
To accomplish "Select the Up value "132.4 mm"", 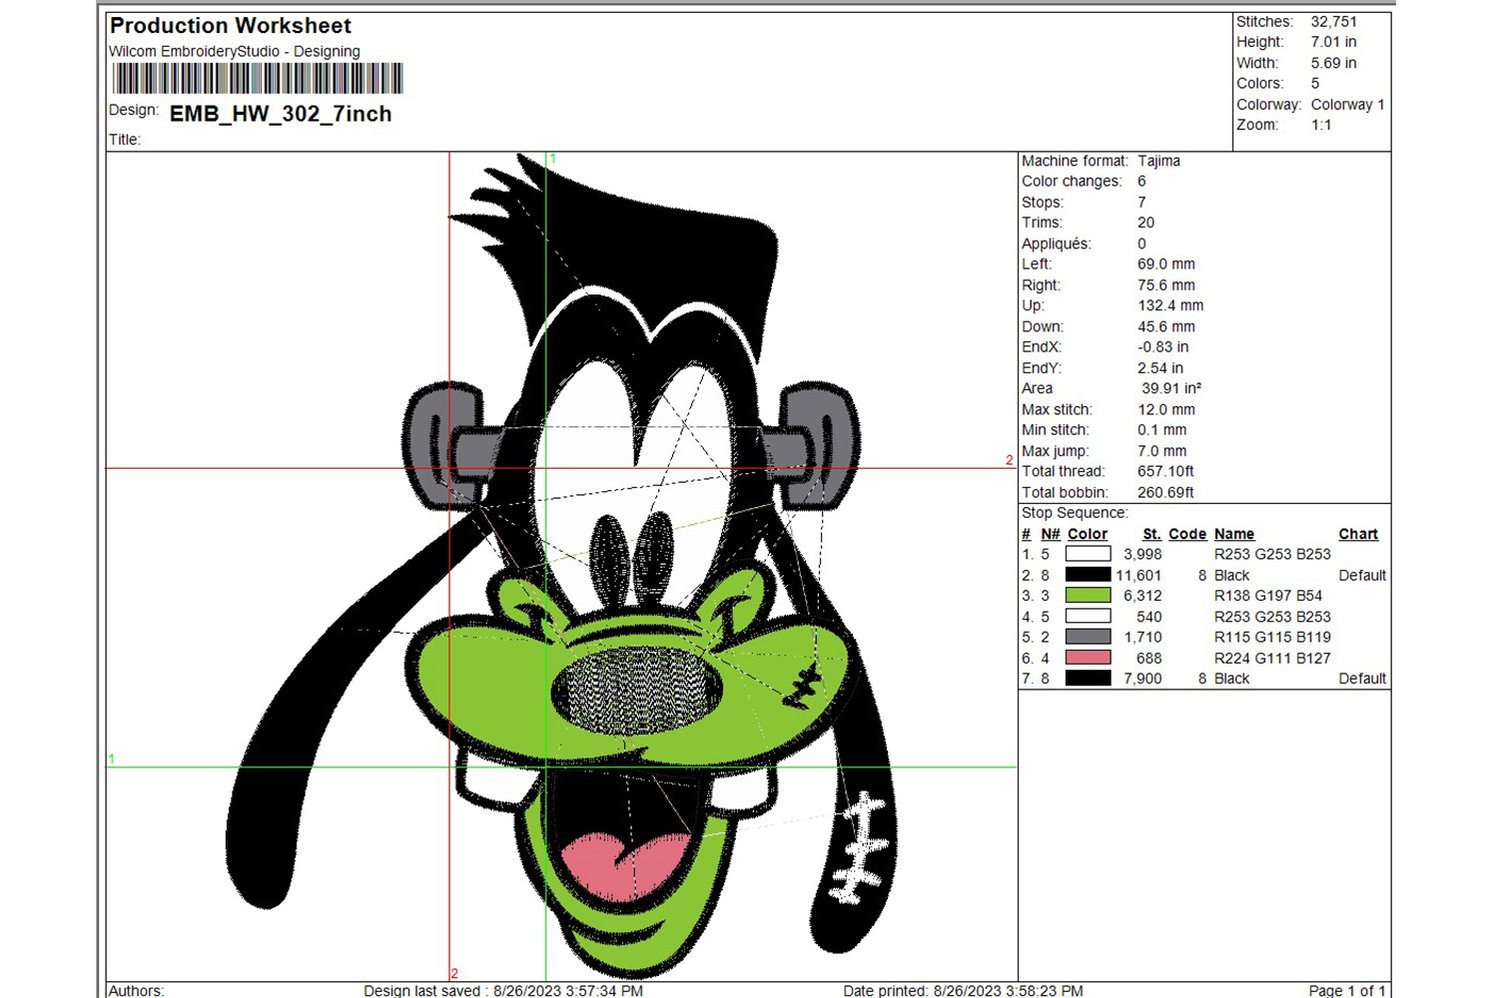I will [x=1171, y=306].
